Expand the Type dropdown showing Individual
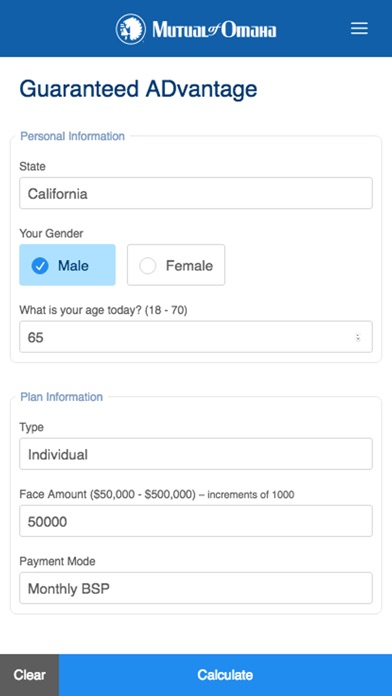 (x=196, y=454)
